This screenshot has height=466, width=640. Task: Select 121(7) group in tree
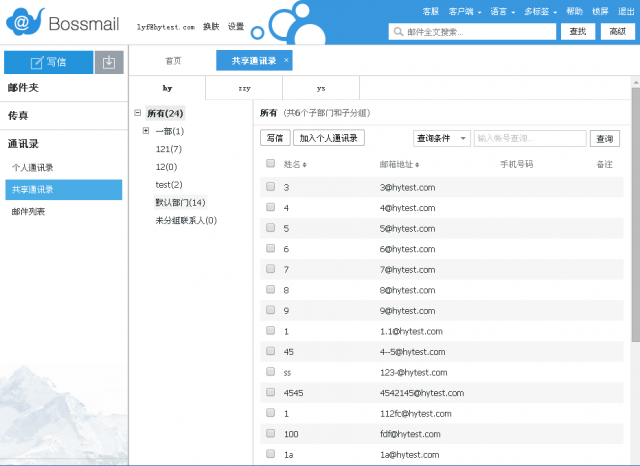point(169,149)
